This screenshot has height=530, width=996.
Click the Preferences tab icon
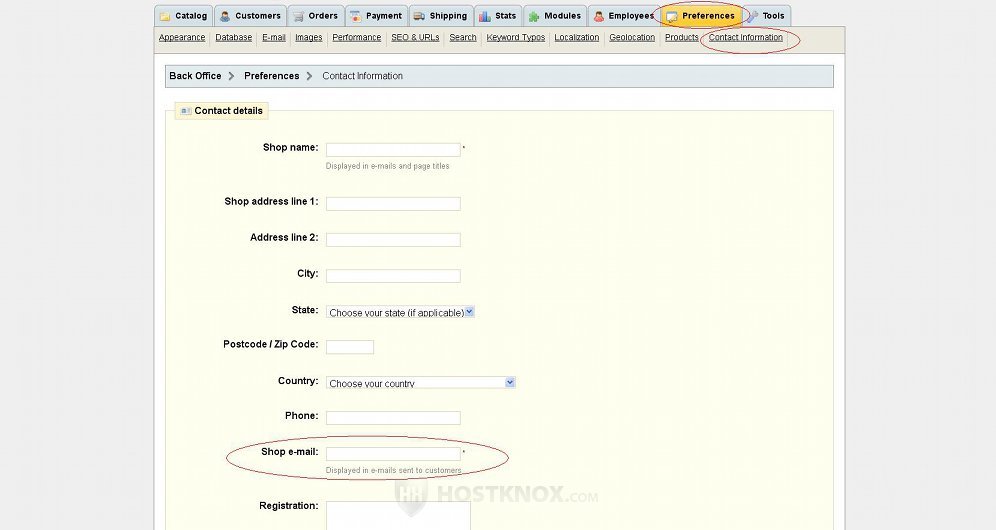[672, 17]
